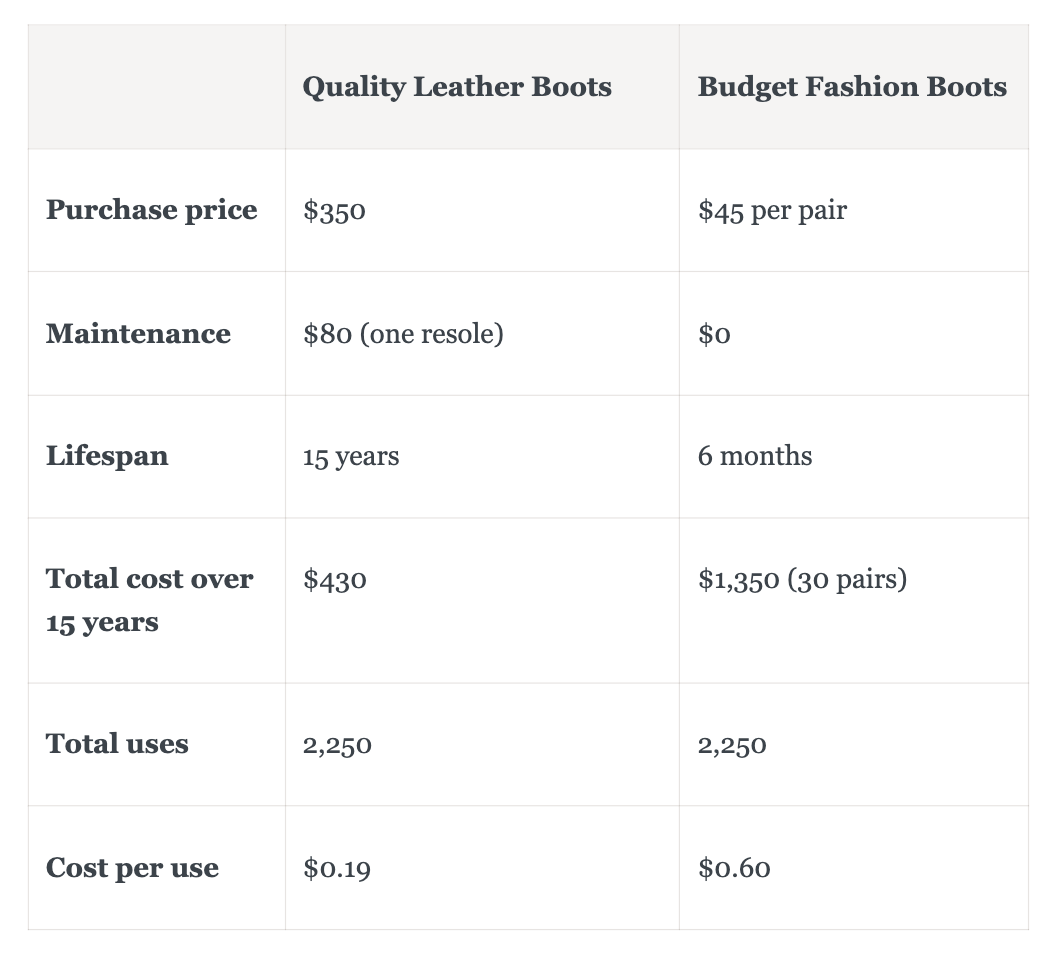Click the $350 purchase price cell
The image size is (1062, 956).
(334, 210)
